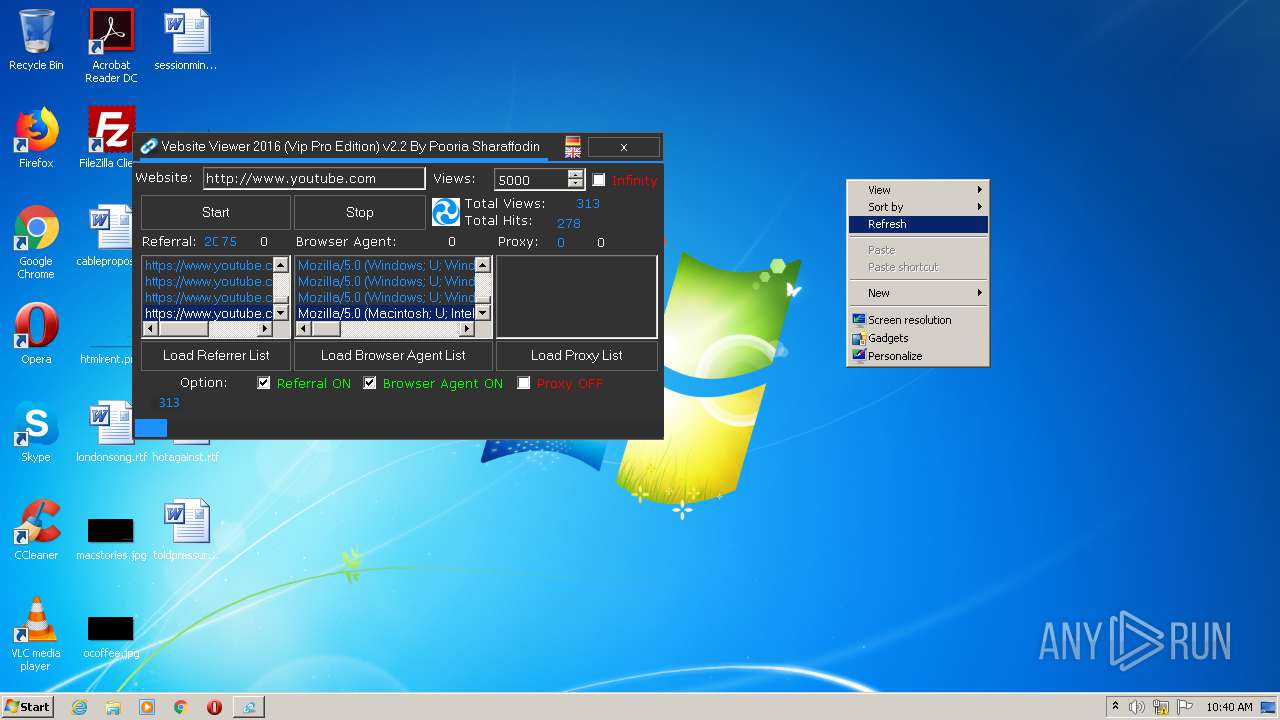Check the Proxy OFF checkbox
This screenshot has width=1280, height=720.
tap(524, 383)
